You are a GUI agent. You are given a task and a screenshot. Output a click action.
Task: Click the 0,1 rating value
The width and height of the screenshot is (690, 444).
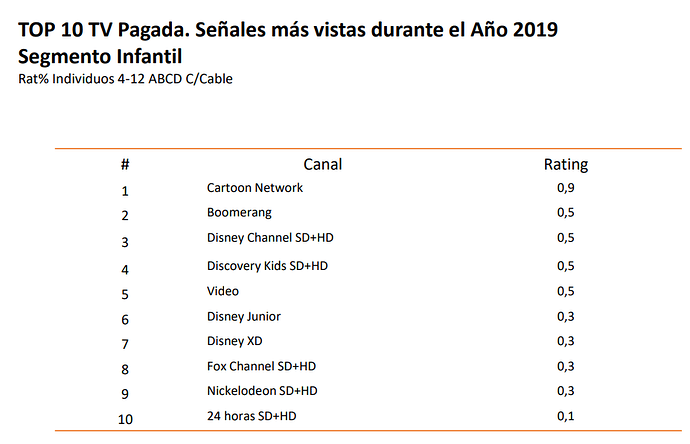pos(565,416)
